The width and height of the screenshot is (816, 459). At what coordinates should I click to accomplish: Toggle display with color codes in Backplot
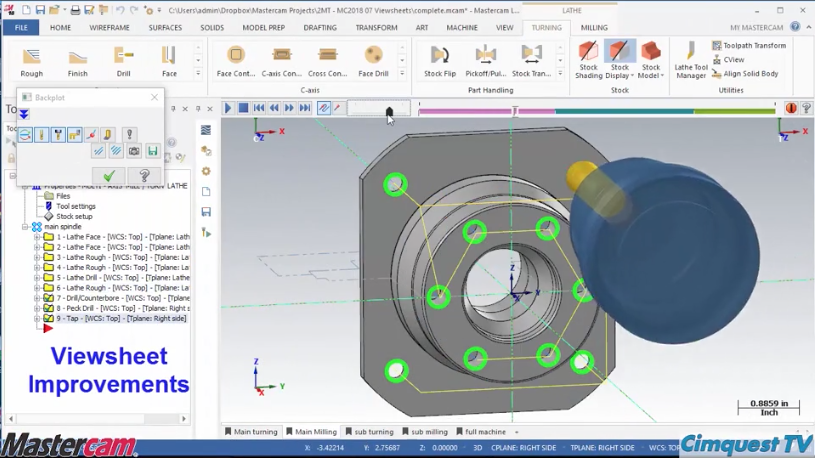[x=25, y=135]
